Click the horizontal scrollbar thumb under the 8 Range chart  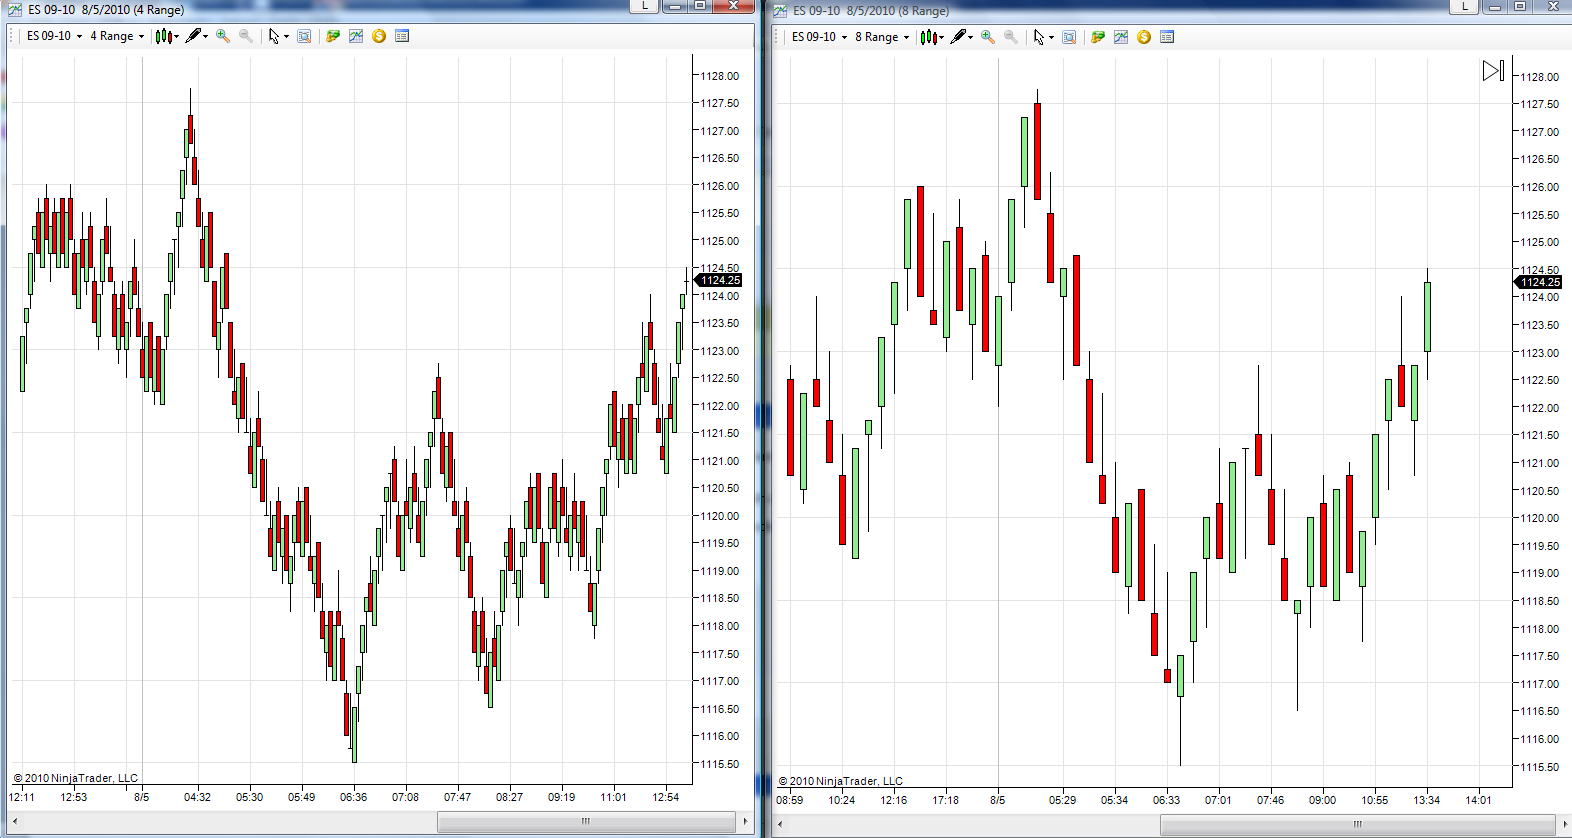1358,824
